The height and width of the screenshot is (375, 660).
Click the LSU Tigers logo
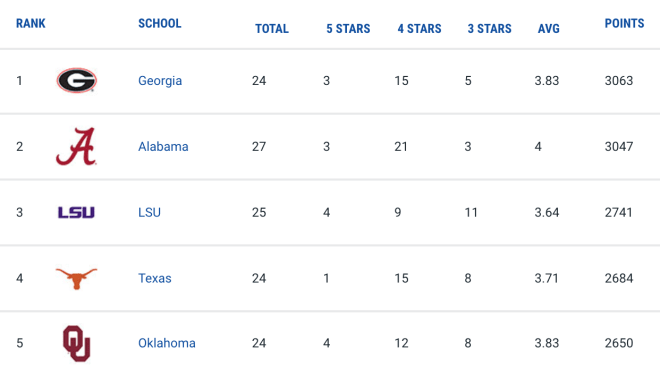pyautogui.click(x=76, y=213)
